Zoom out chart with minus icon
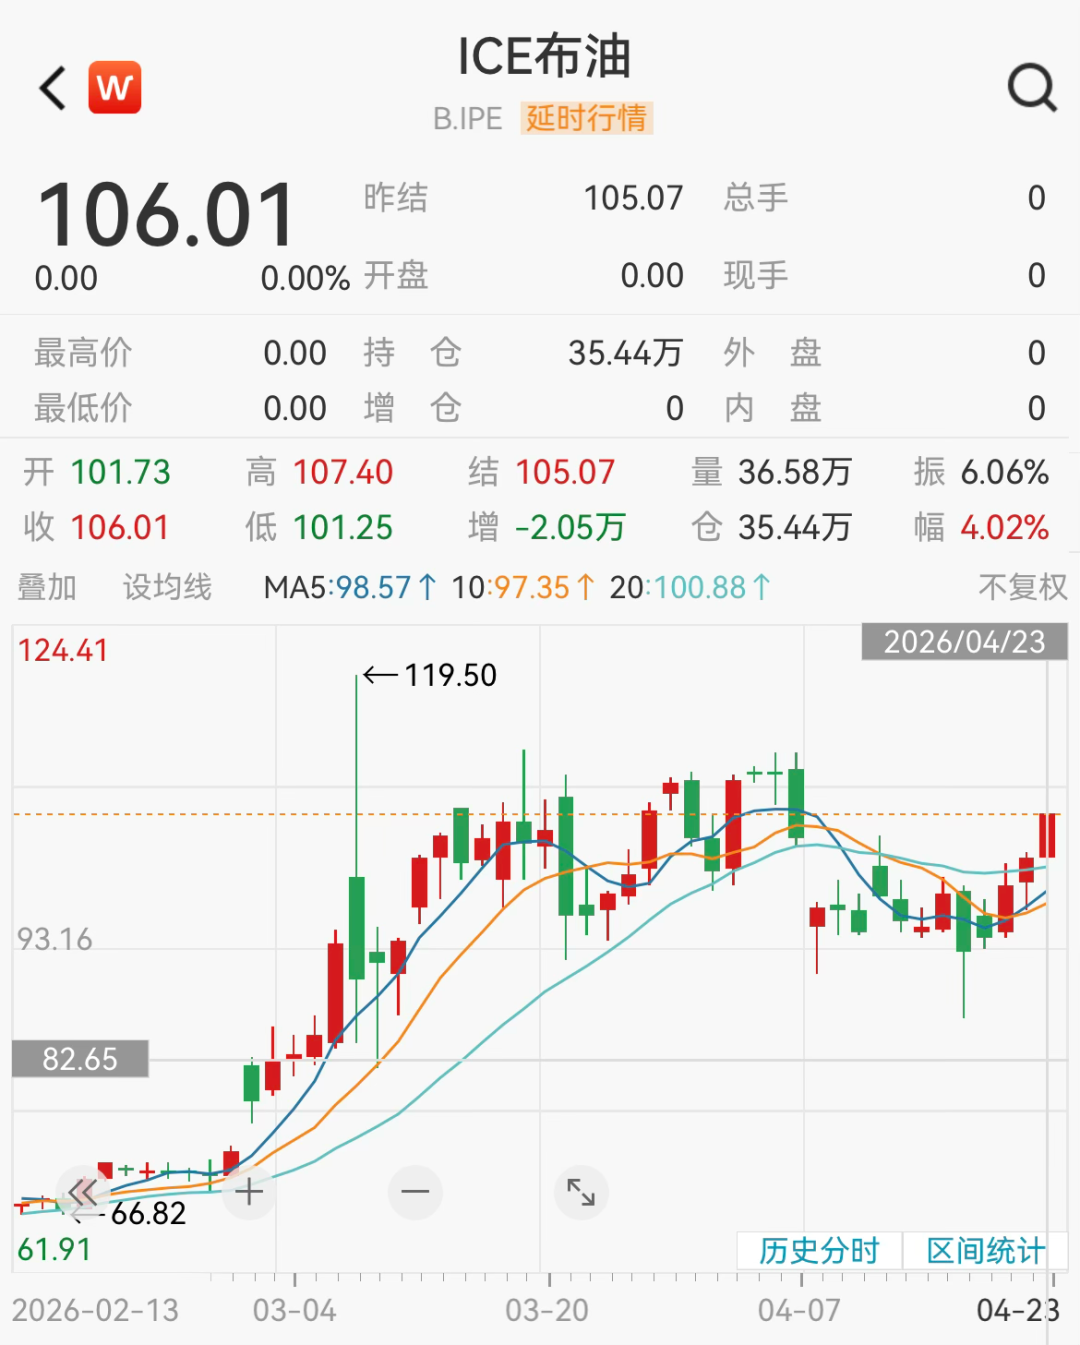This screenshot has height=1345, width=1080. pos(415,1191)
